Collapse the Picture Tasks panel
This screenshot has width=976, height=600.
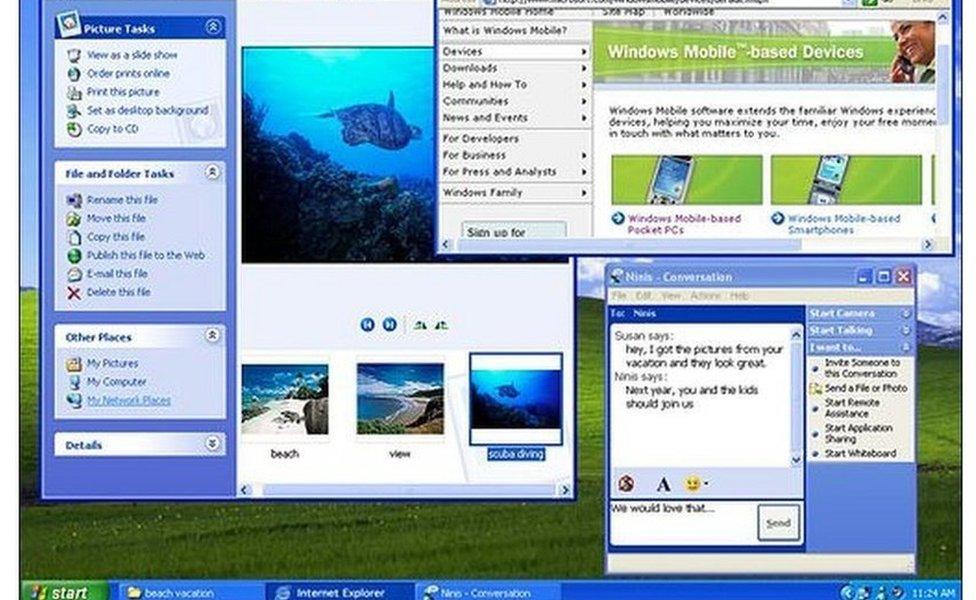pyautogui.click(x=213, y=27)
